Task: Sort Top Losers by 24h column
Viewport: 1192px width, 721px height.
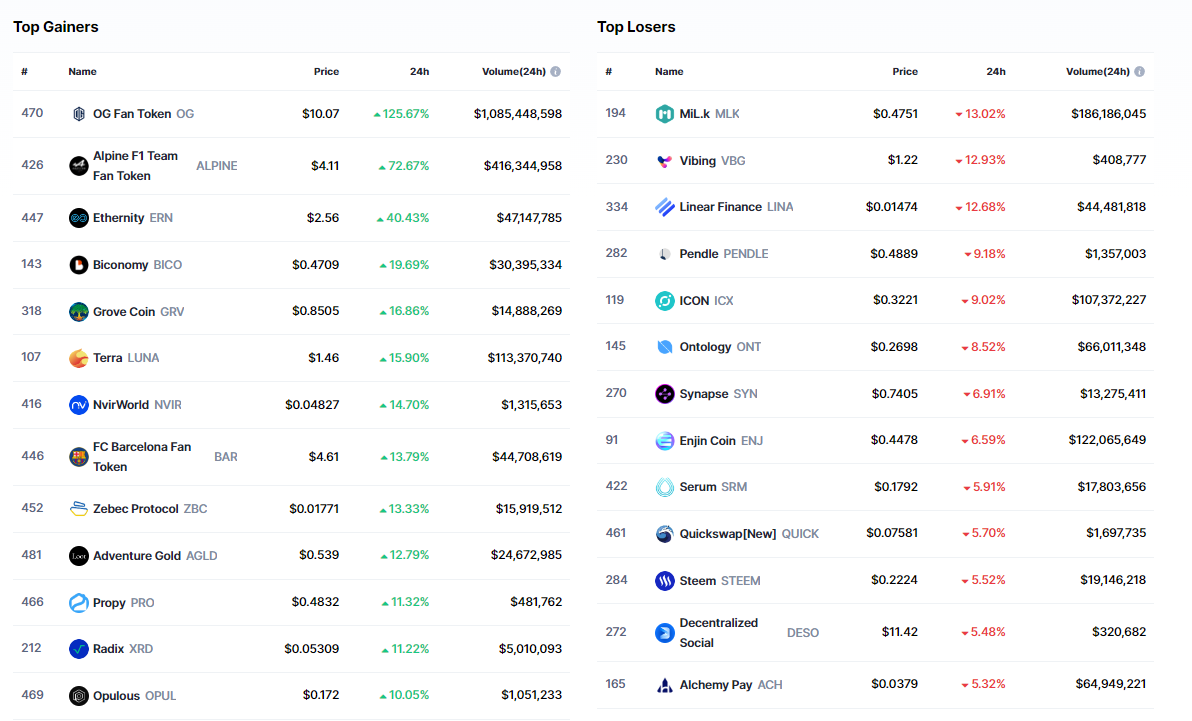Action: (996, 72)
